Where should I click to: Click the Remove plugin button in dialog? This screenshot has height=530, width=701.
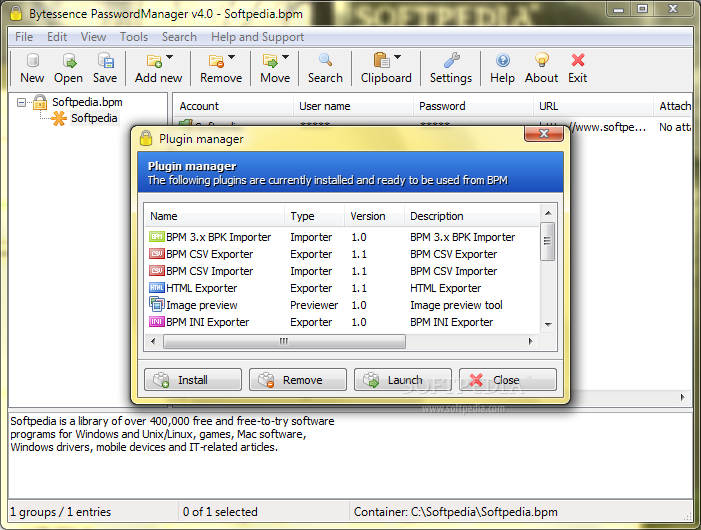click(298, 380)
